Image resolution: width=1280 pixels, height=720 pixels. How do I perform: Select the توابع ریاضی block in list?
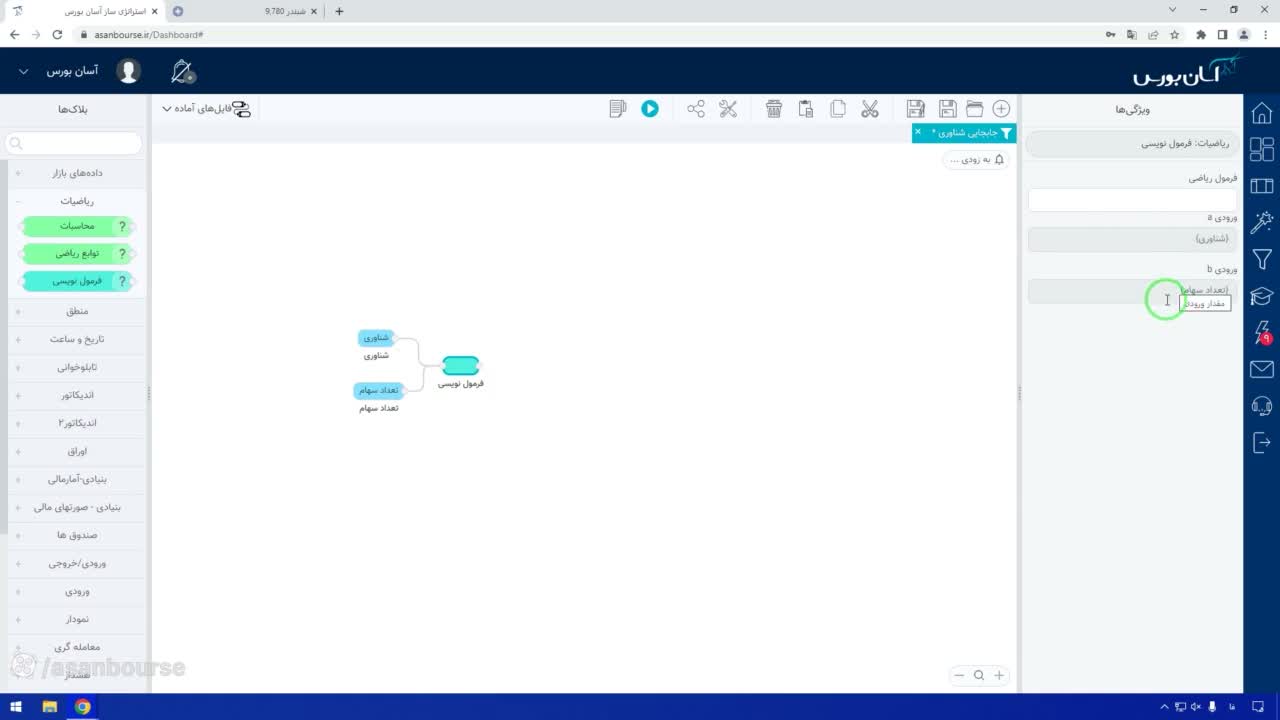pyautogui.click(x=78, y=254)
